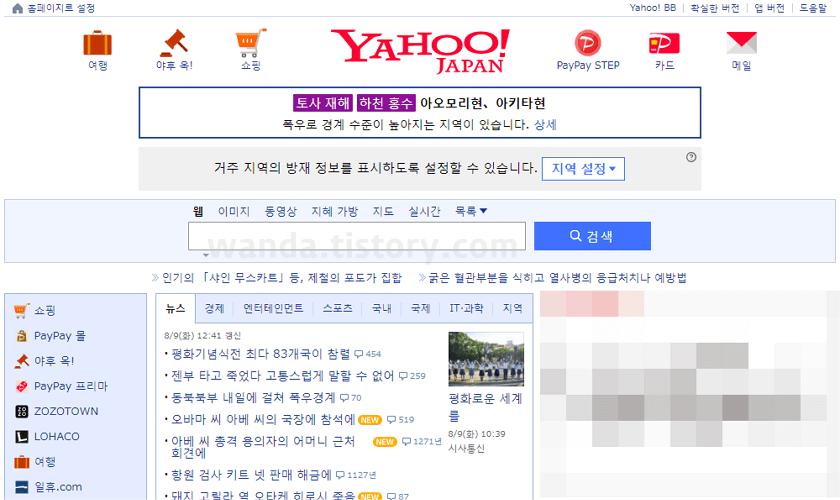
Task: Open the 항원 검사 키트 넷 판매 해금에 headline
Action: (251, 475)
